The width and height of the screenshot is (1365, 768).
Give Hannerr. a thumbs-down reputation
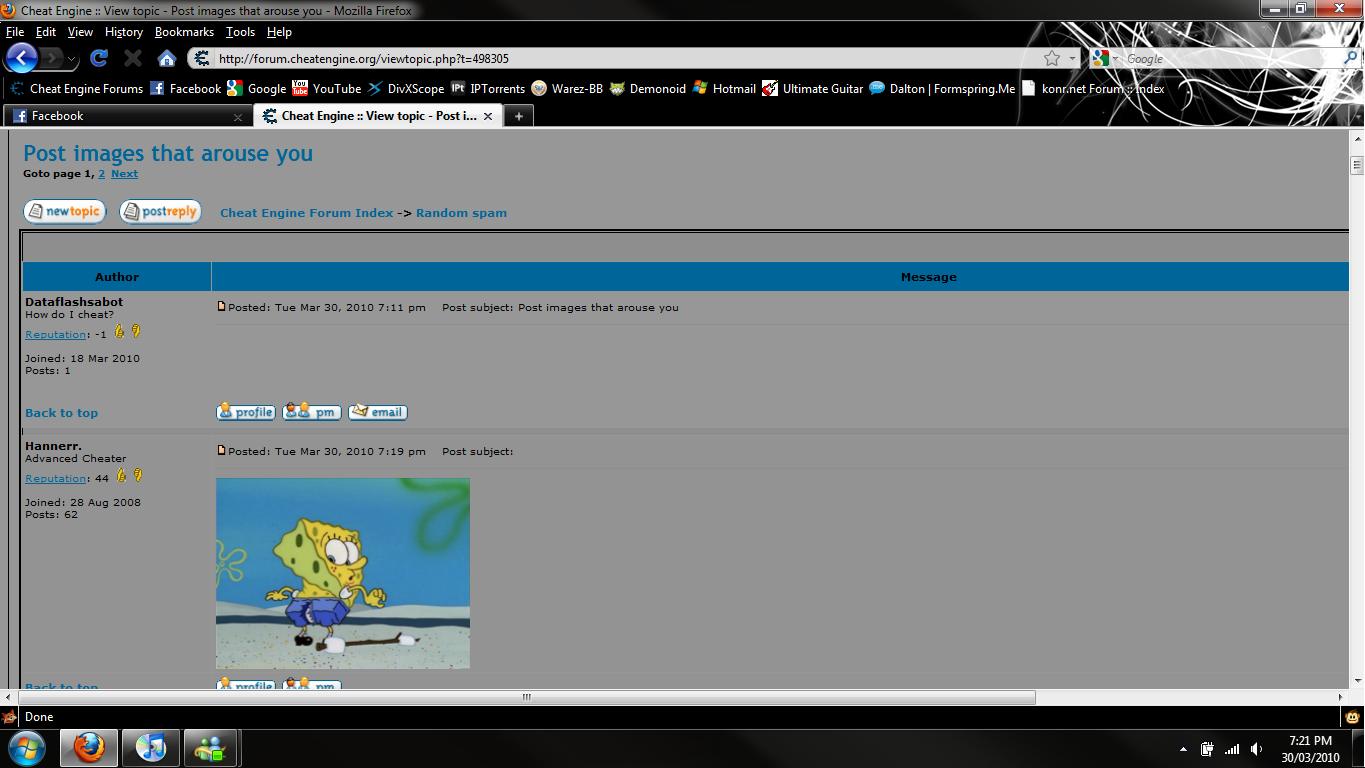pos(136,475)
